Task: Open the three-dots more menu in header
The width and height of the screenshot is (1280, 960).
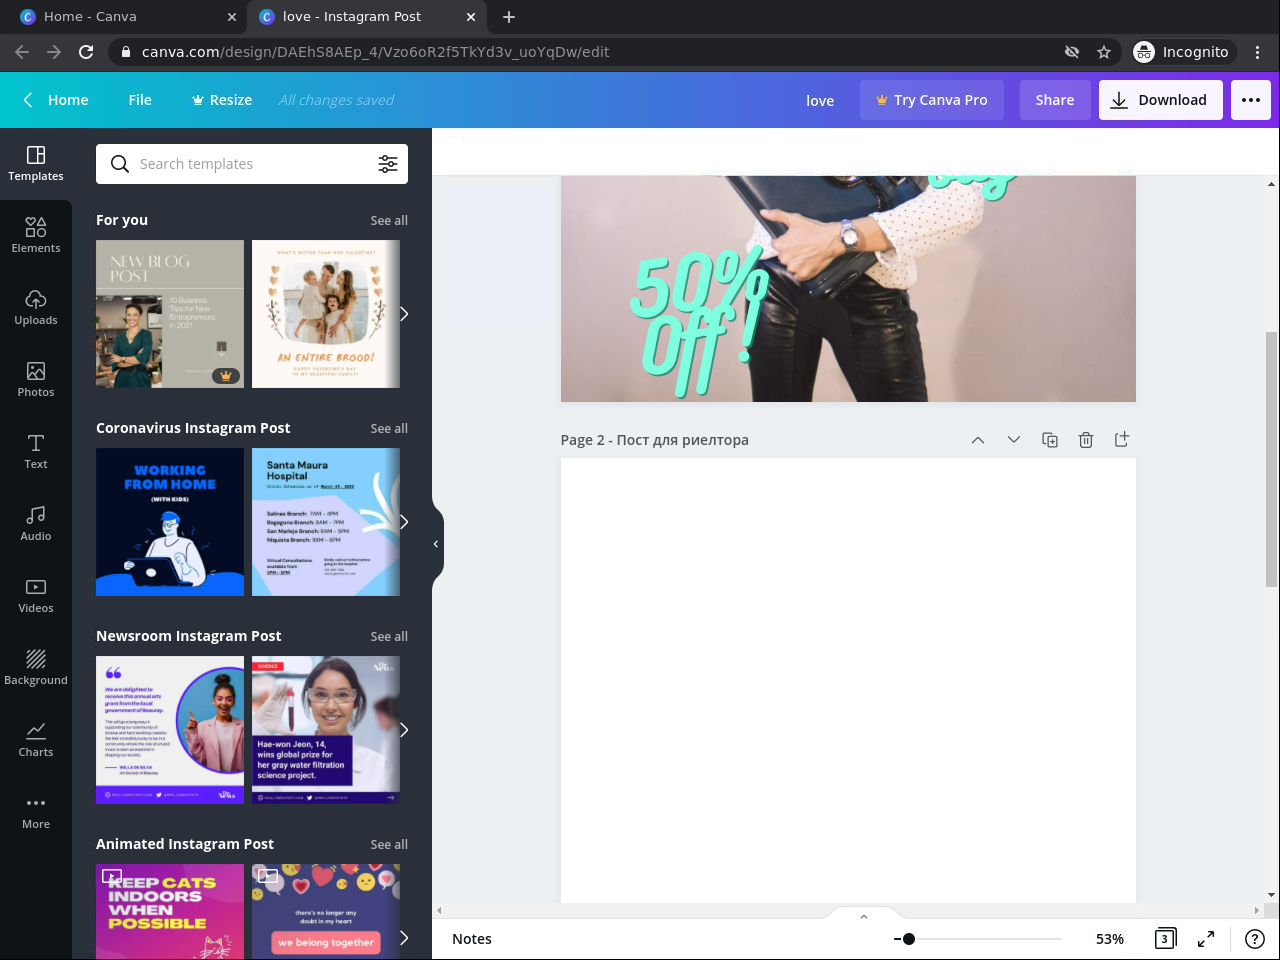Action: pos(1251,100)
